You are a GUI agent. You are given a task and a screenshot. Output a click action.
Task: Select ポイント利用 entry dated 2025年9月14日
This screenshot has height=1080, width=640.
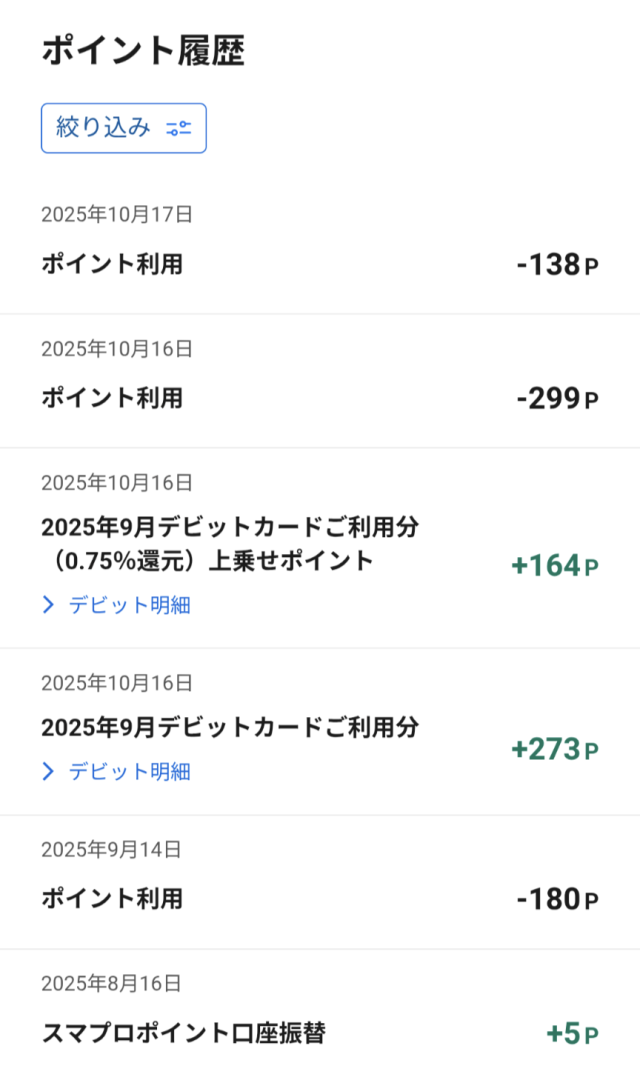(x=112, y=898)
